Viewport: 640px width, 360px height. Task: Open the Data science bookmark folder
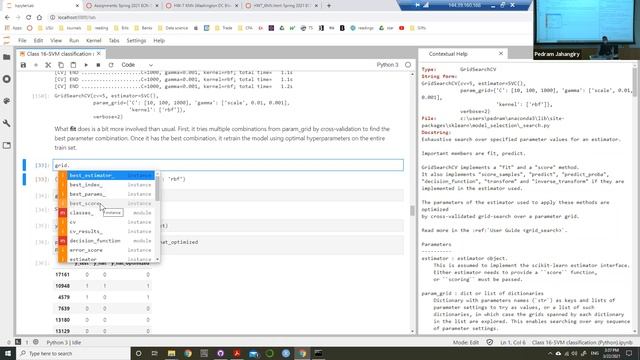173,28
